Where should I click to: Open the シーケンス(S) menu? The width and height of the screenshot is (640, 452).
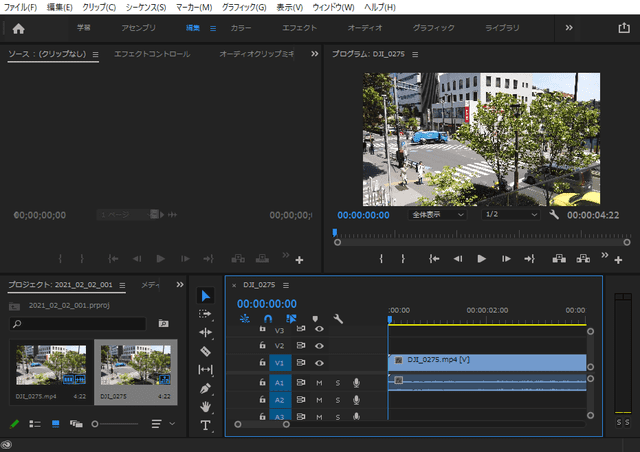[x=146, y=7]
